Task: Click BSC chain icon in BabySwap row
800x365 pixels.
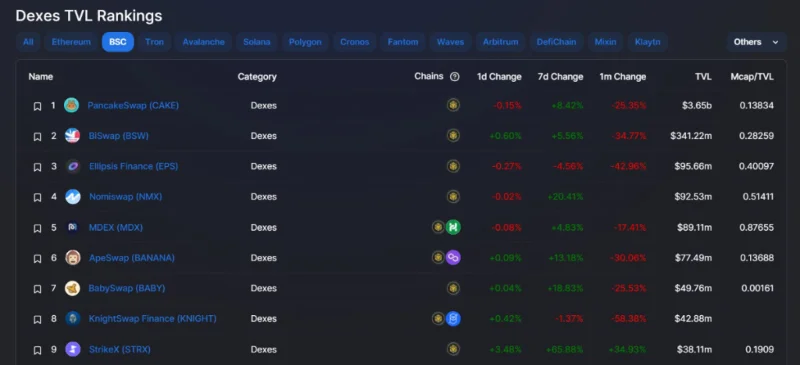Action: [x=453, y=288]
